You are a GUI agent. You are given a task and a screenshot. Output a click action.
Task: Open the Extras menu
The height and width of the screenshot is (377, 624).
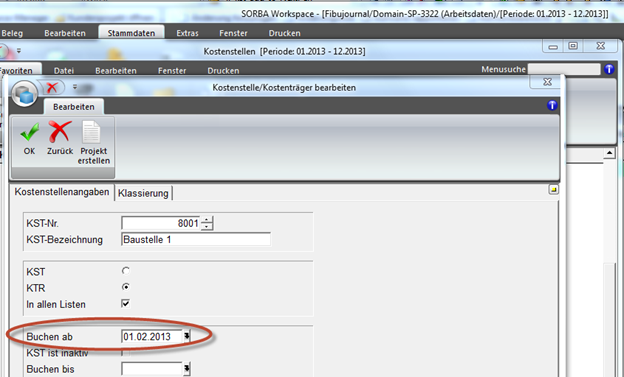(187, 33)
